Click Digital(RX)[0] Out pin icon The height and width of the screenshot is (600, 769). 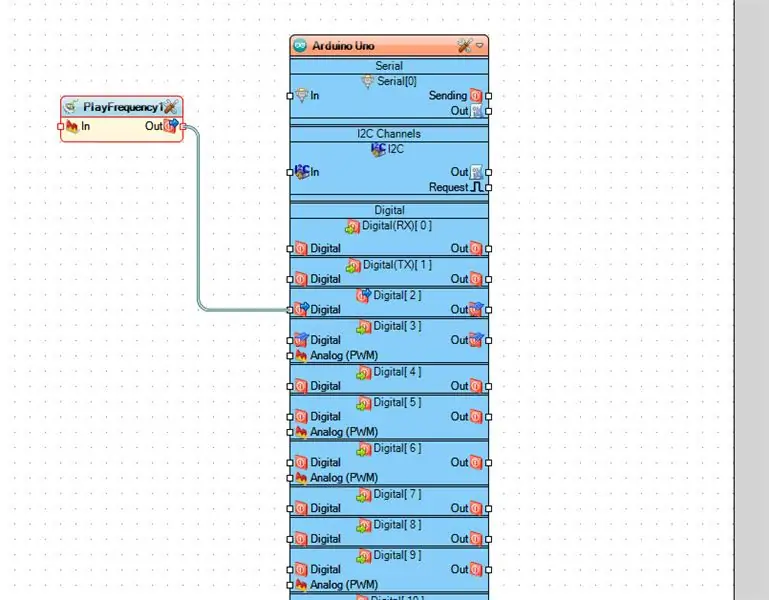(476, 249)
